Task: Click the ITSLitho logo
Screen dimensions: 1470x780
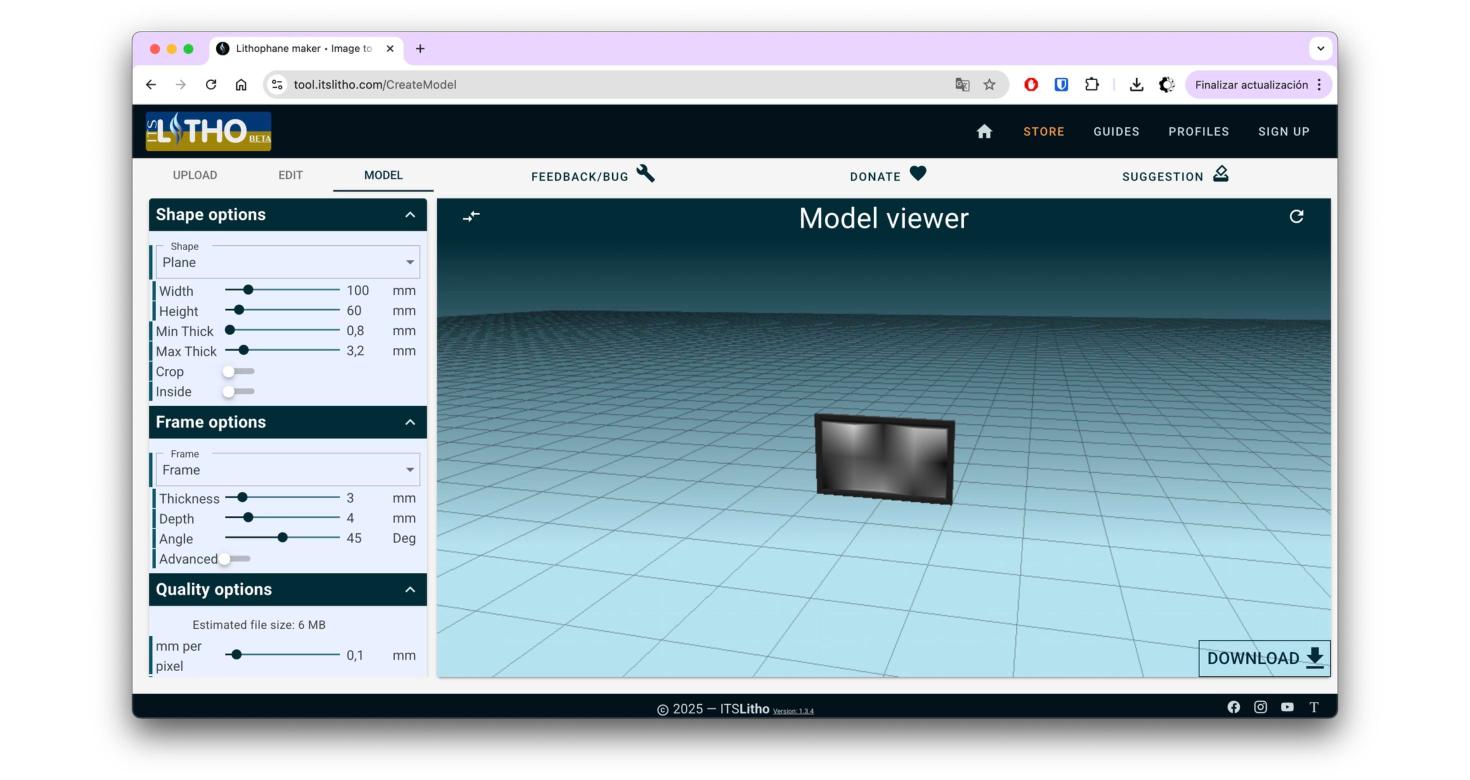Action: (x=208, y=131)
